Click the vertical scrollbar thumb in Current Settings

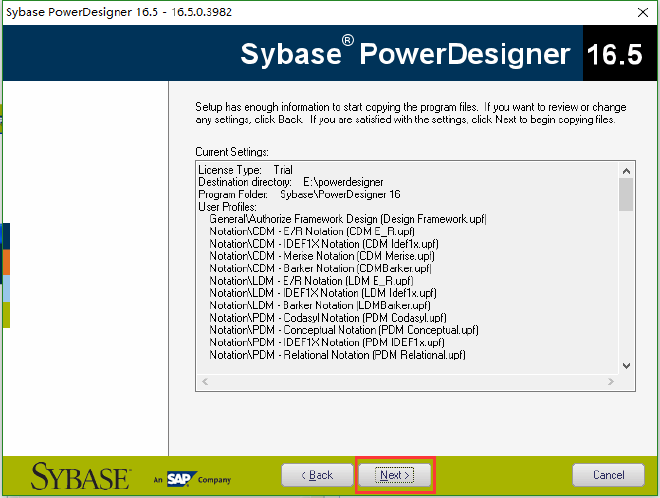(626, 194)
